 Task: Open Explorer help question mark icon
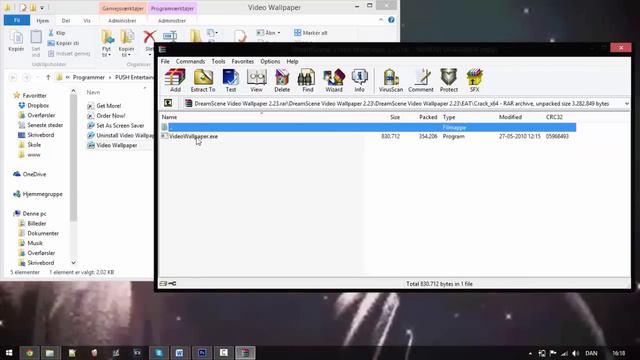pyautogui.click(x=391, y=20)
